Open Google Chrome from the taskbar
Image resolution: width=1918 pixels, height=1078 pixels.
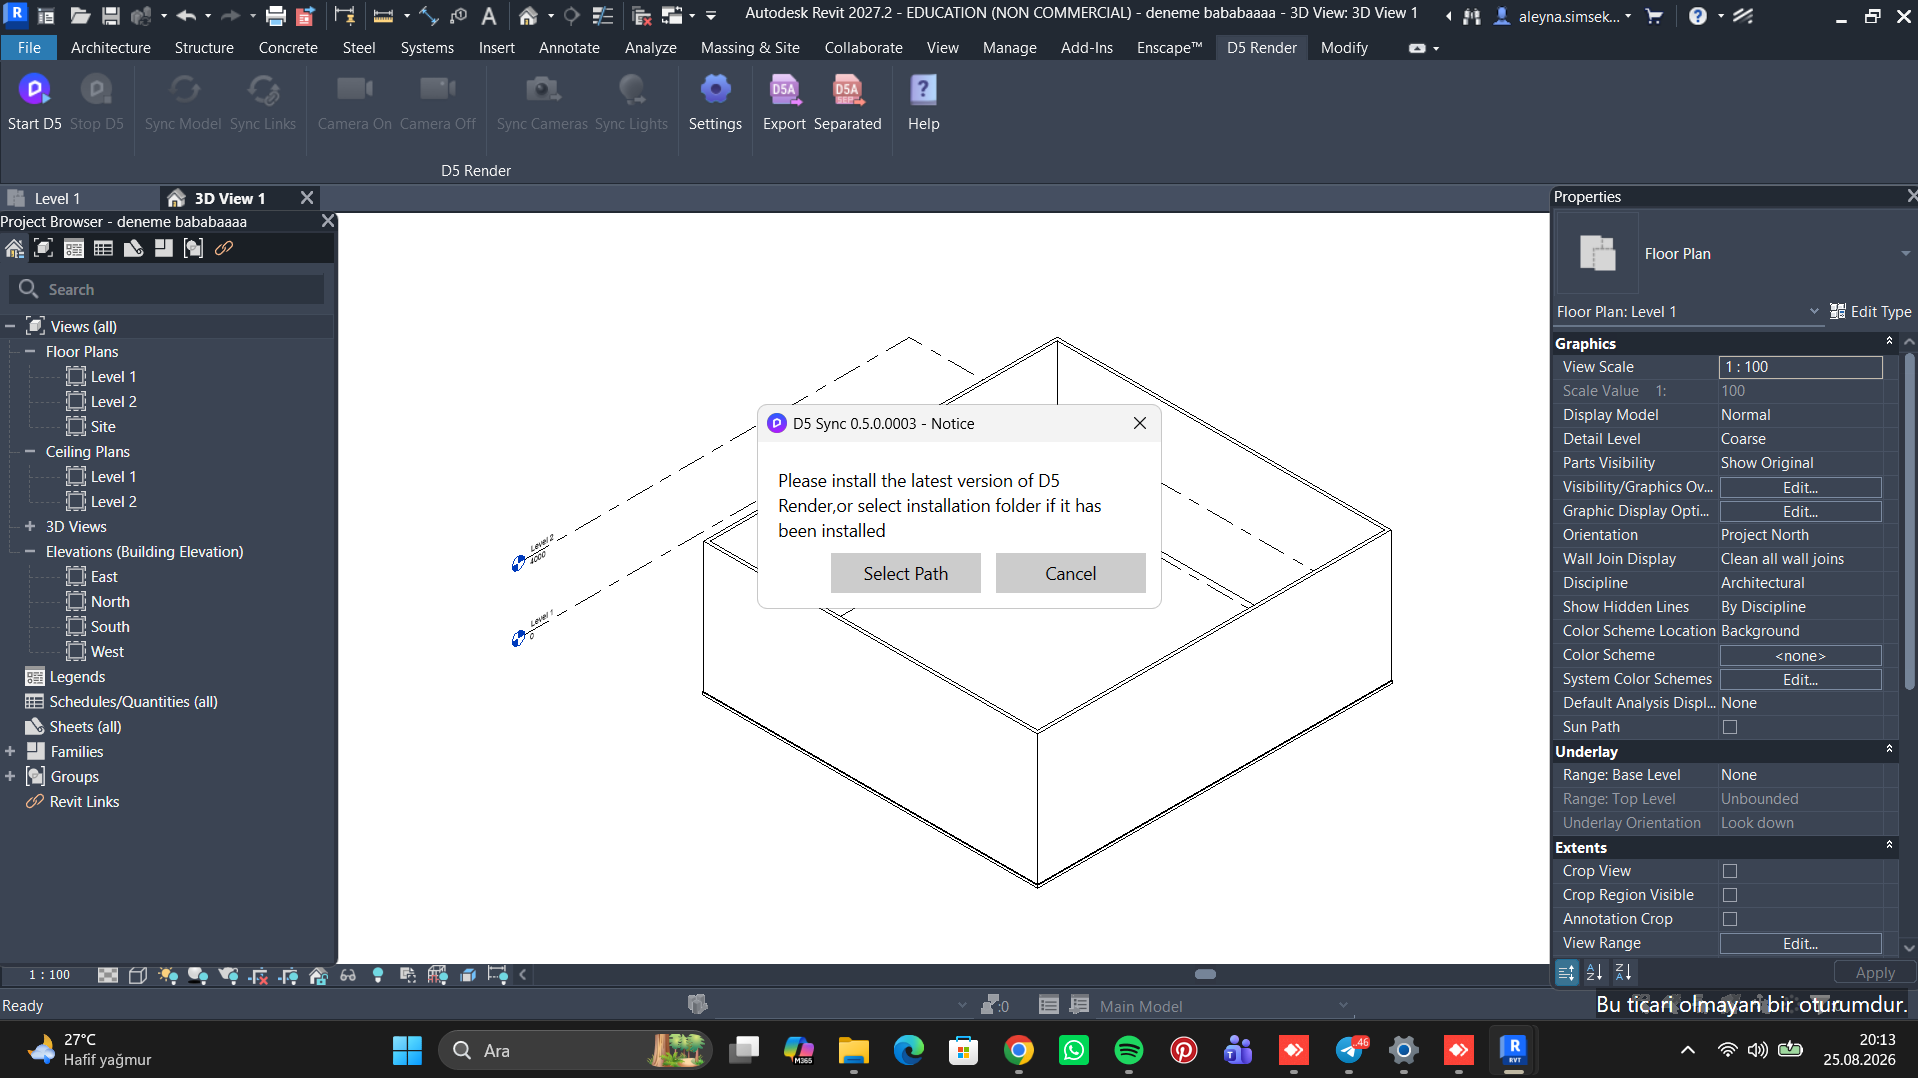pyautogui.click(x=1019, y=1050)
